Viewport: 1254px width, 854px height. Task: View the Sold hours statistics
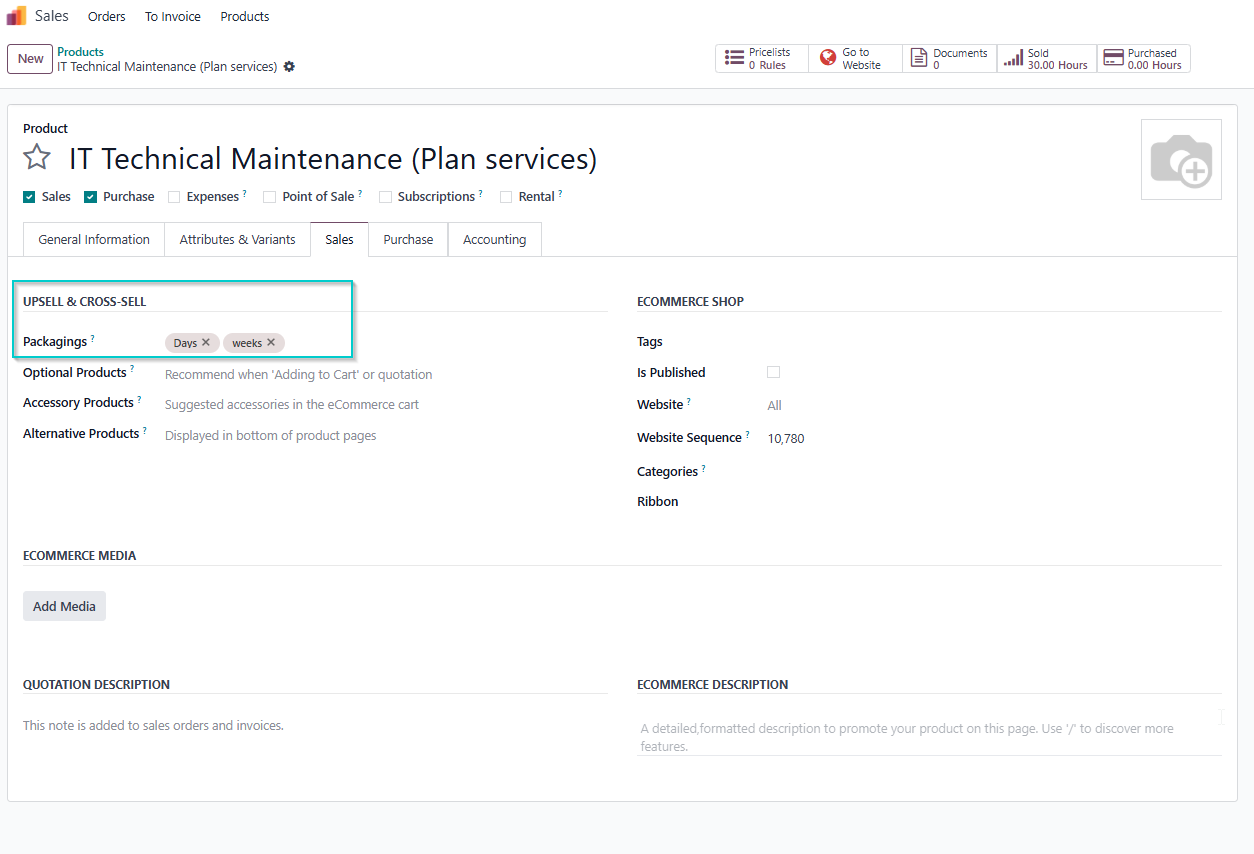point(1046,59)
